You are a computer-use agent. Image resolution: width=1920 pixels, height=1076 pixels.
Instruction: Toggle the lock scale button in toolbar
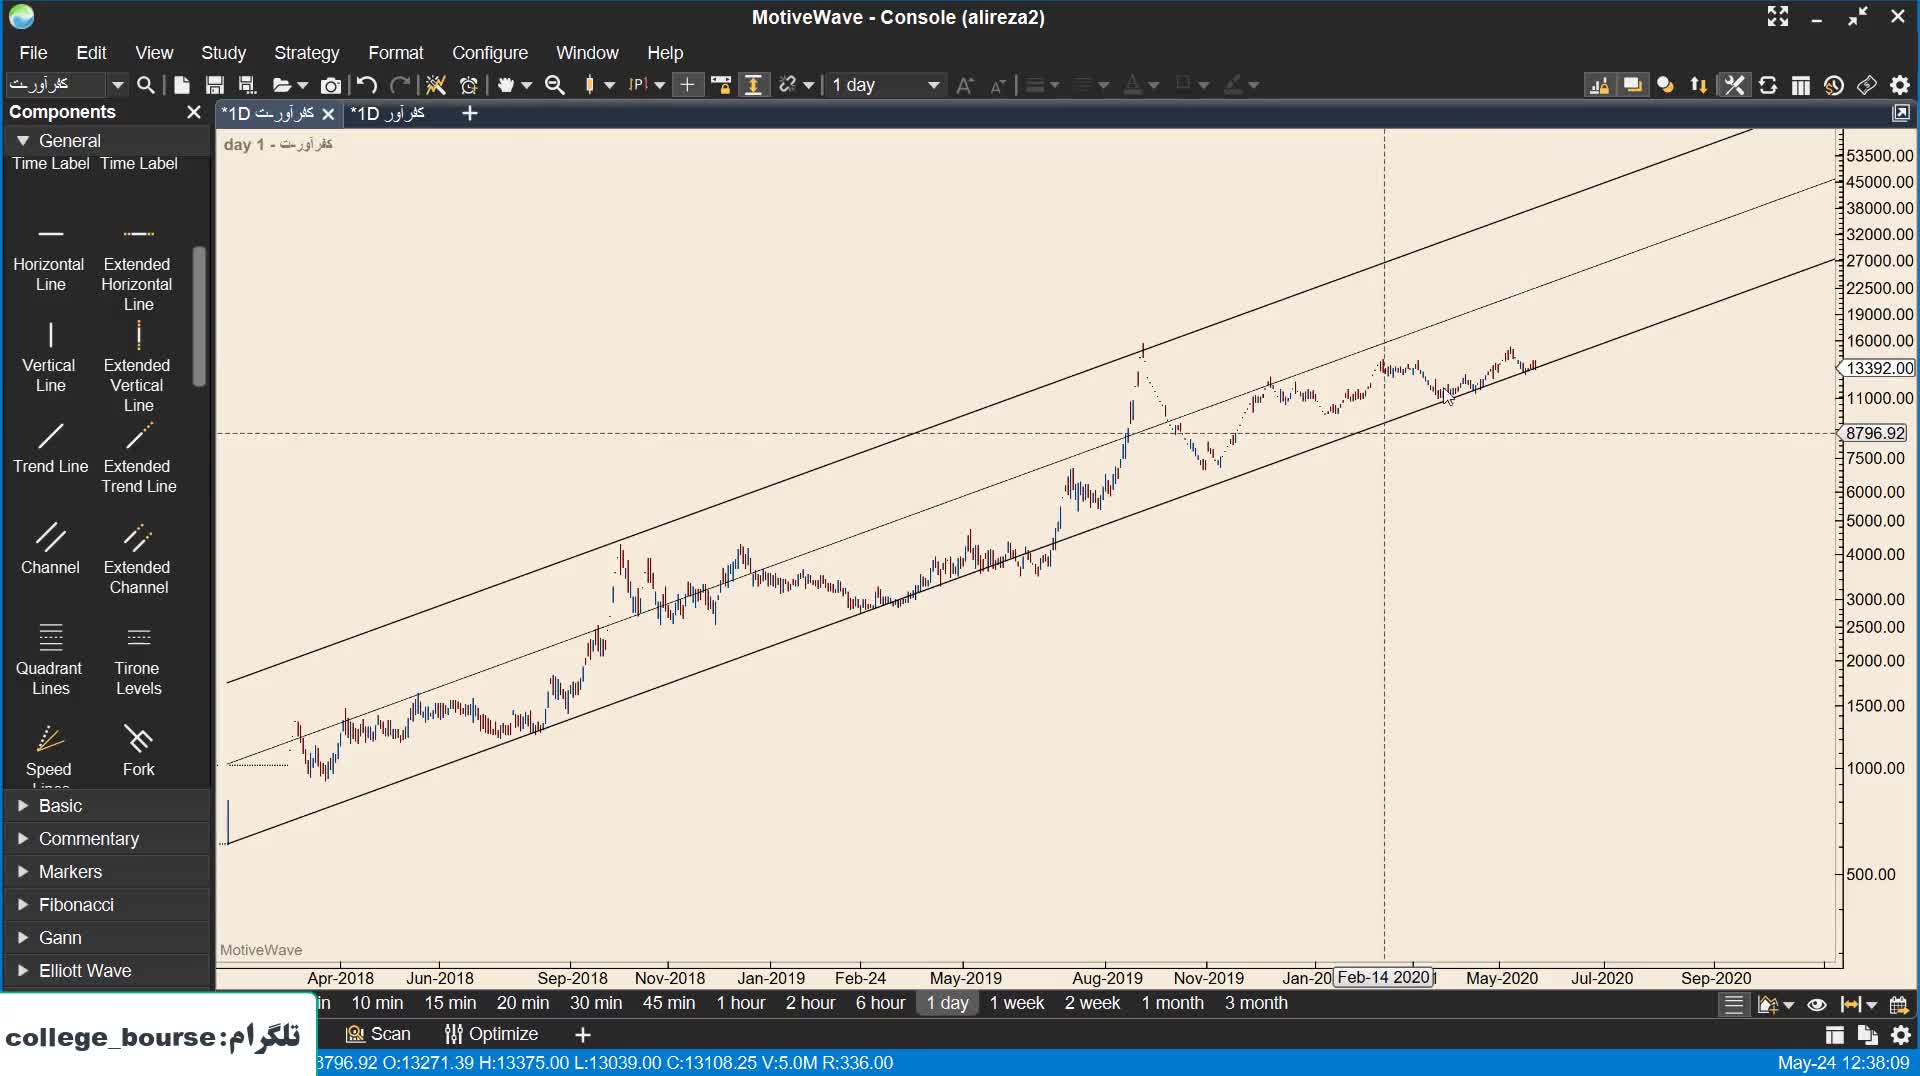753,86
